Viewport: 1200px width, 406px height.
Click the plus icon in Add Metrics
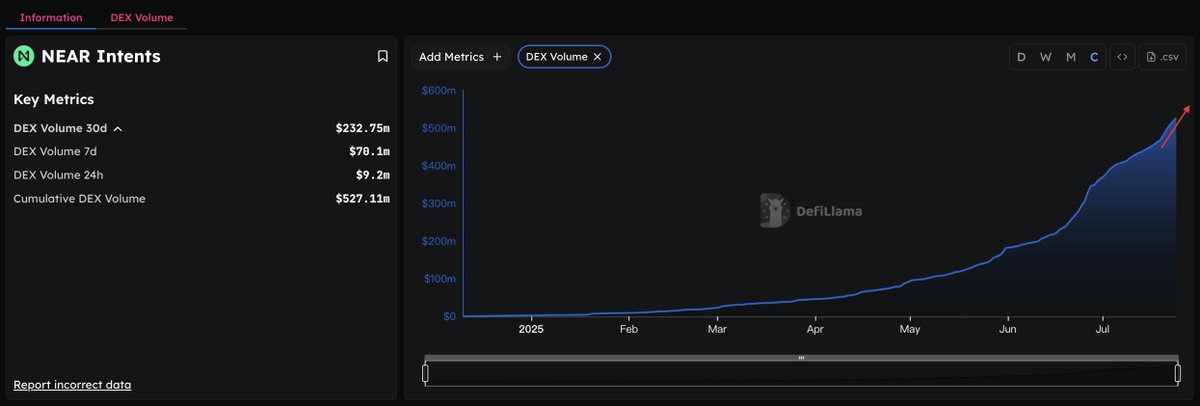coord(497,57)
